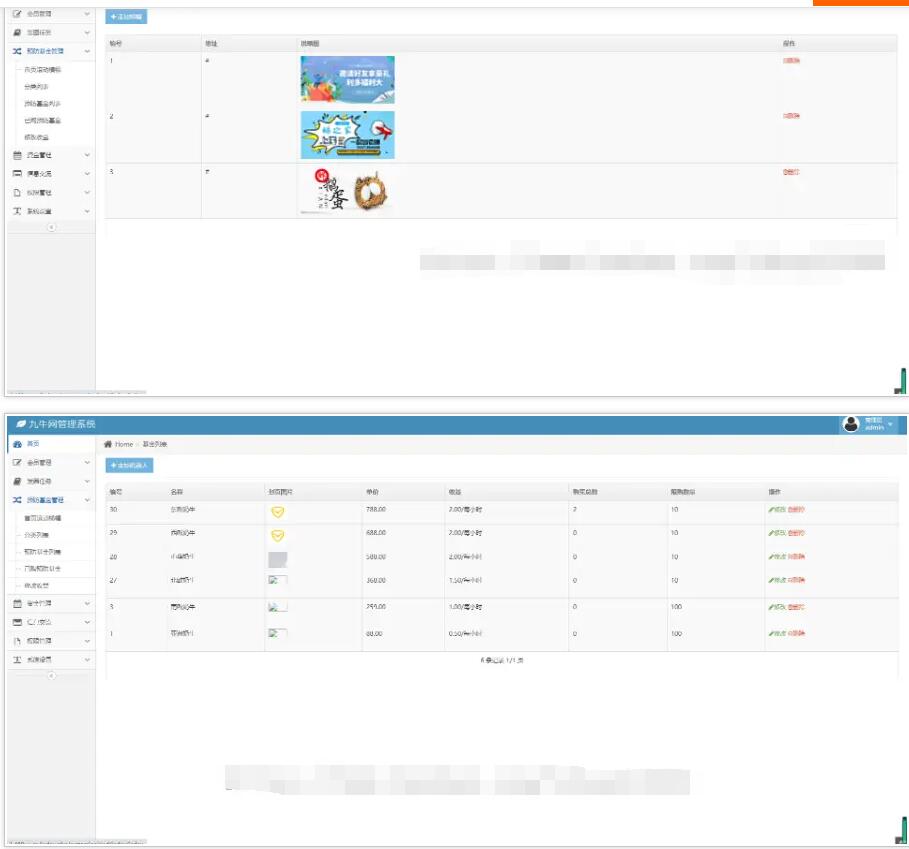
Task: Expand the 会员管理 chevron under 首页
Action: 87,463
